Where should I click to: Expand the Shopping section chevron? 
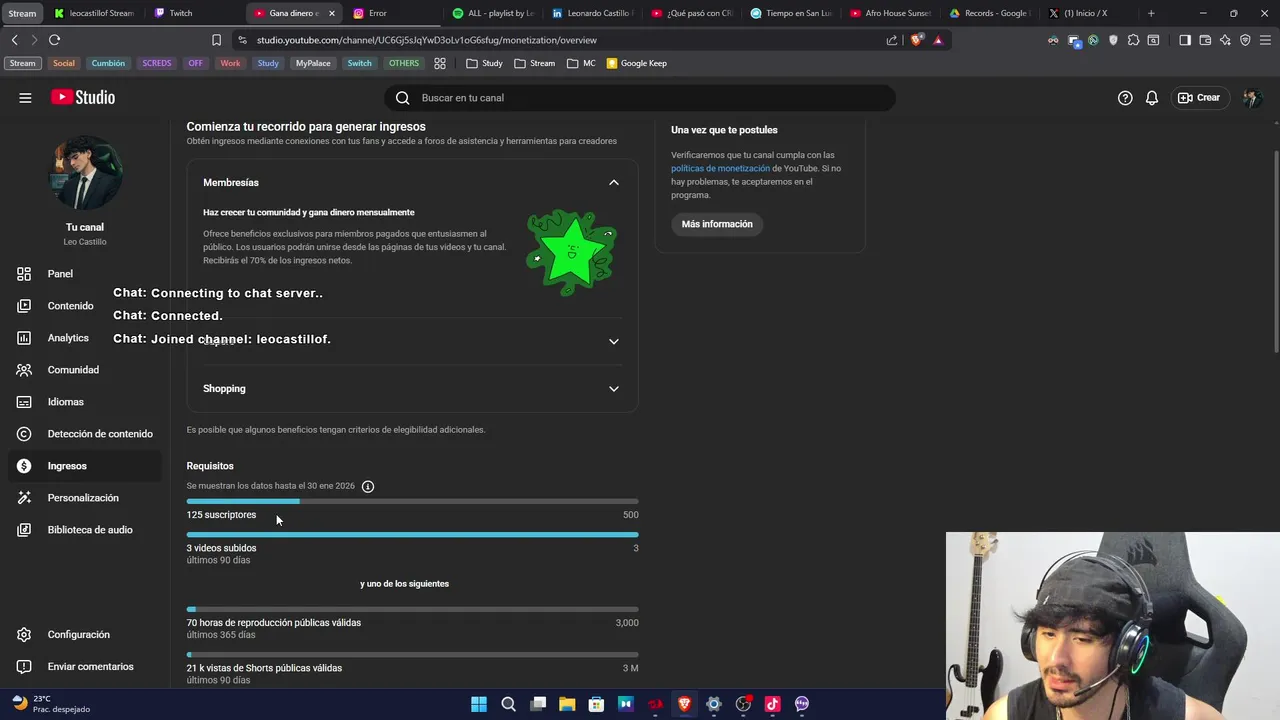point(614,389)
